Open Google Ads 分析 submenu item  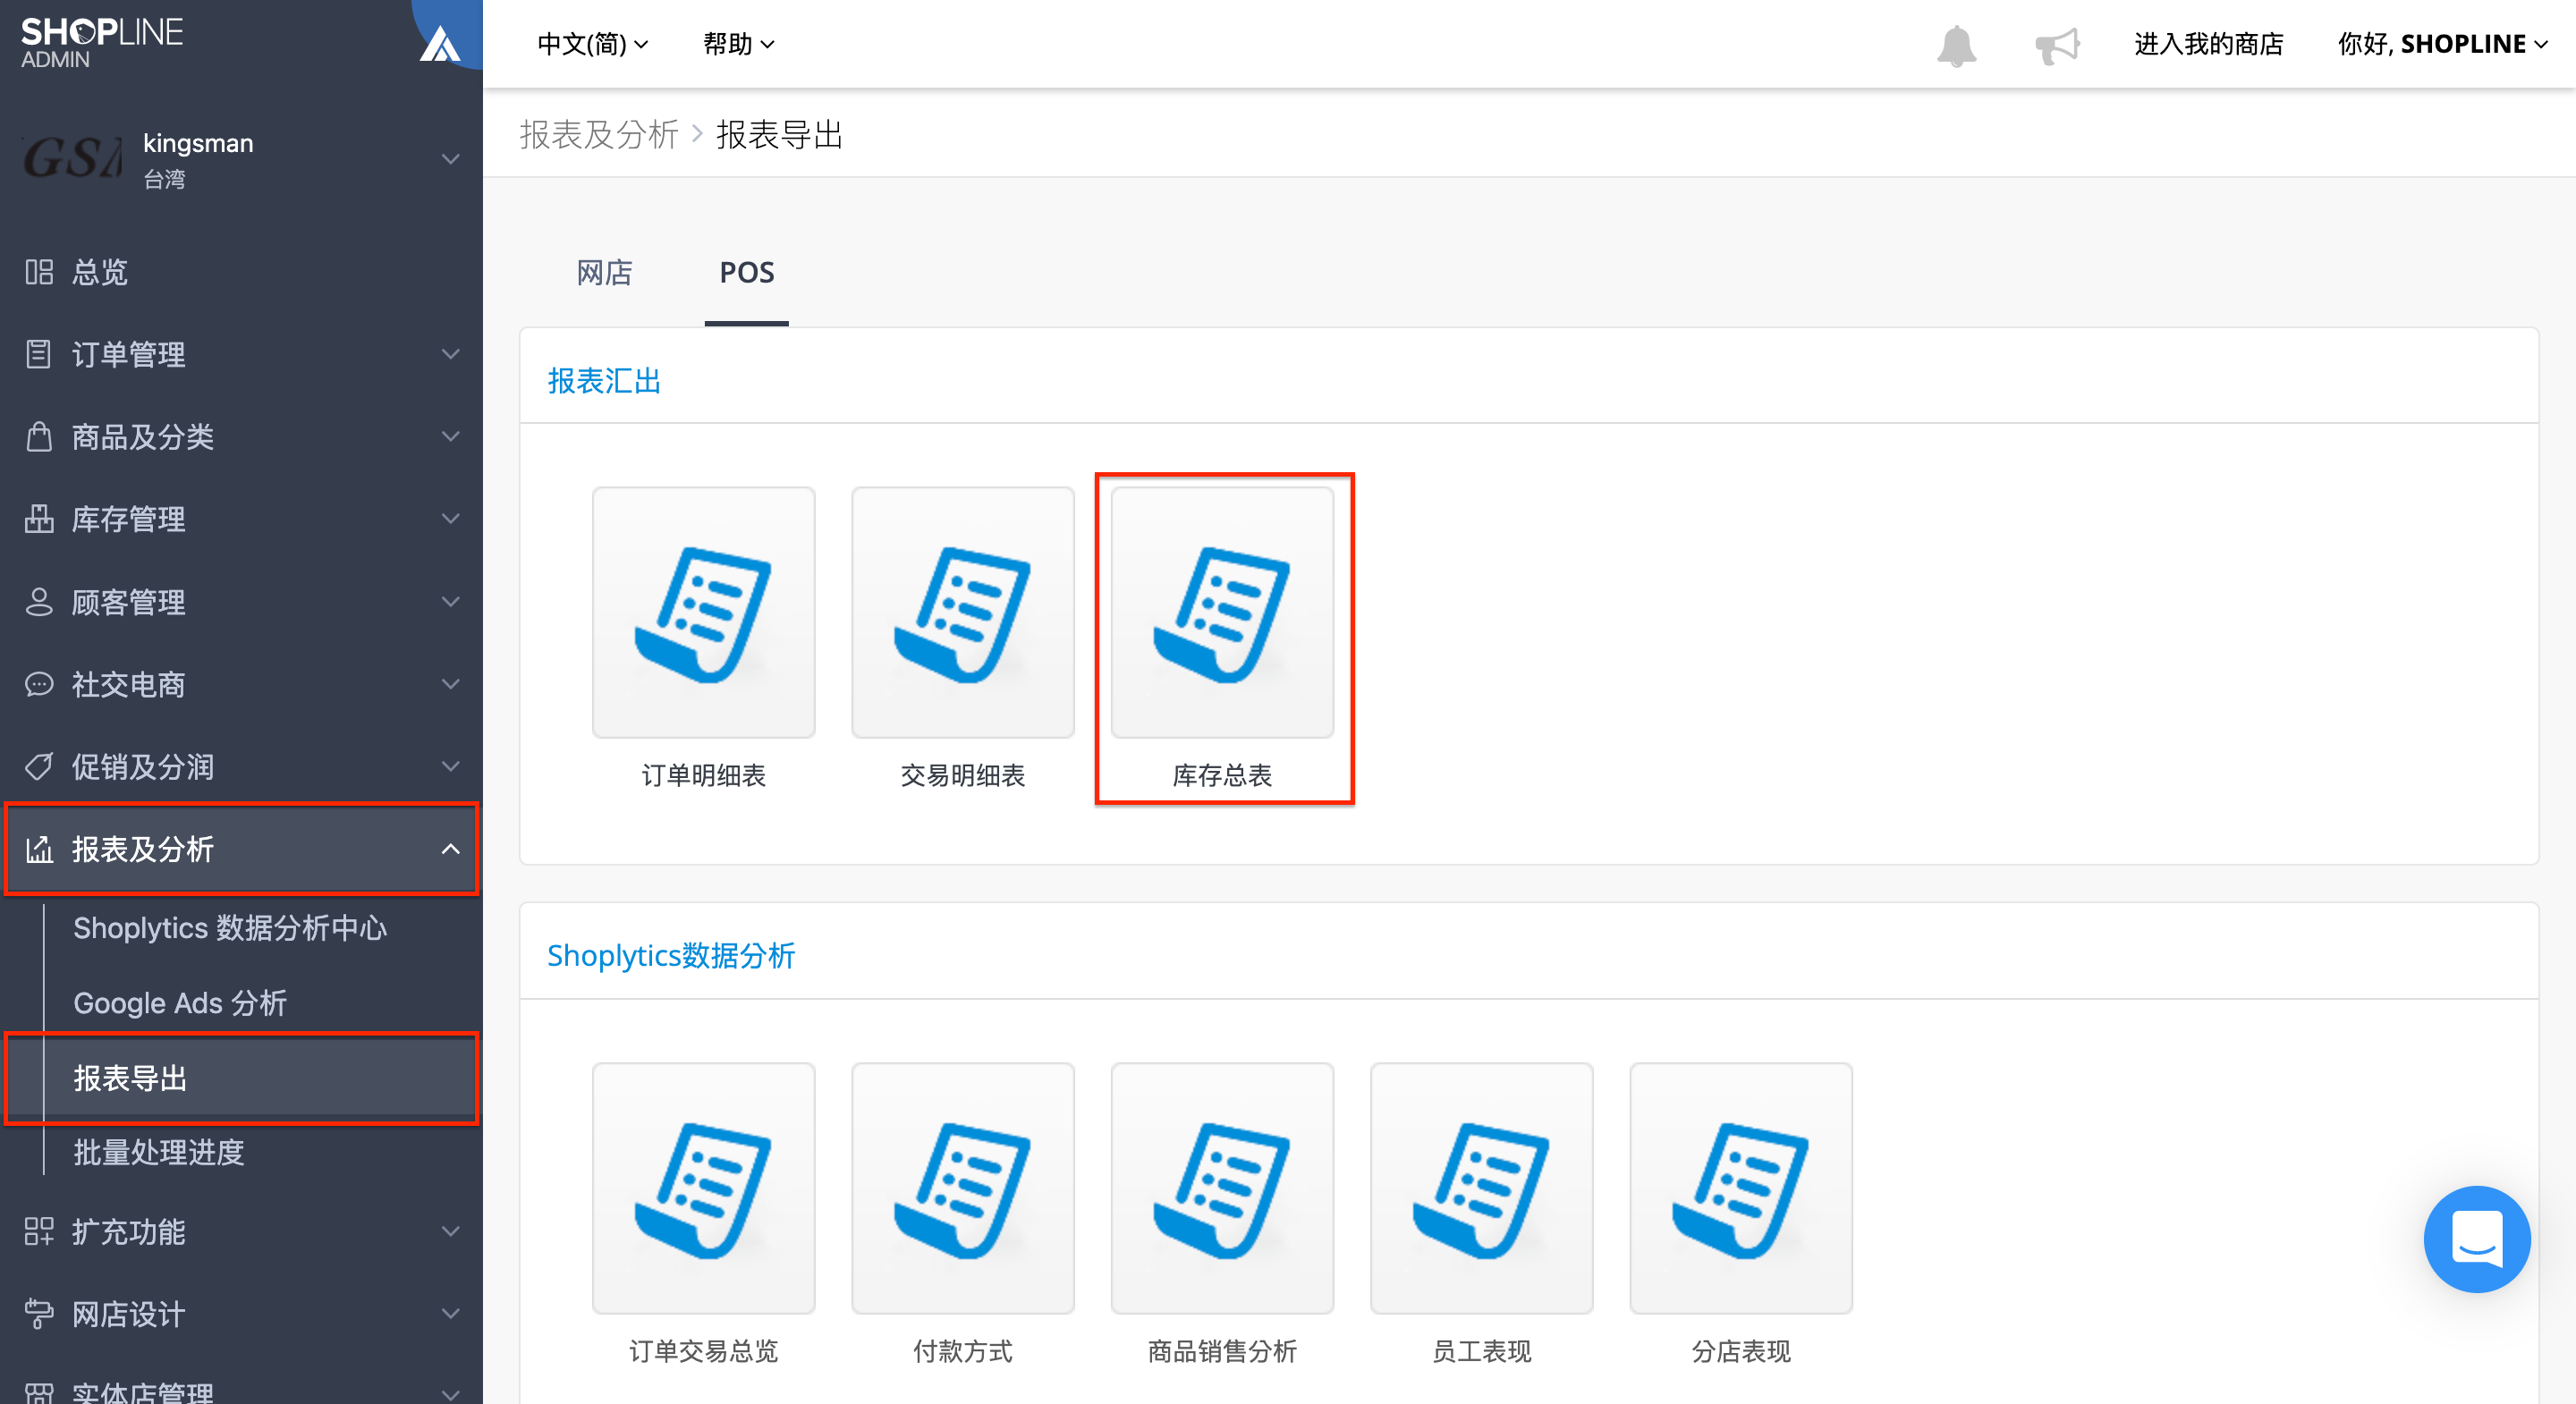180,1003
